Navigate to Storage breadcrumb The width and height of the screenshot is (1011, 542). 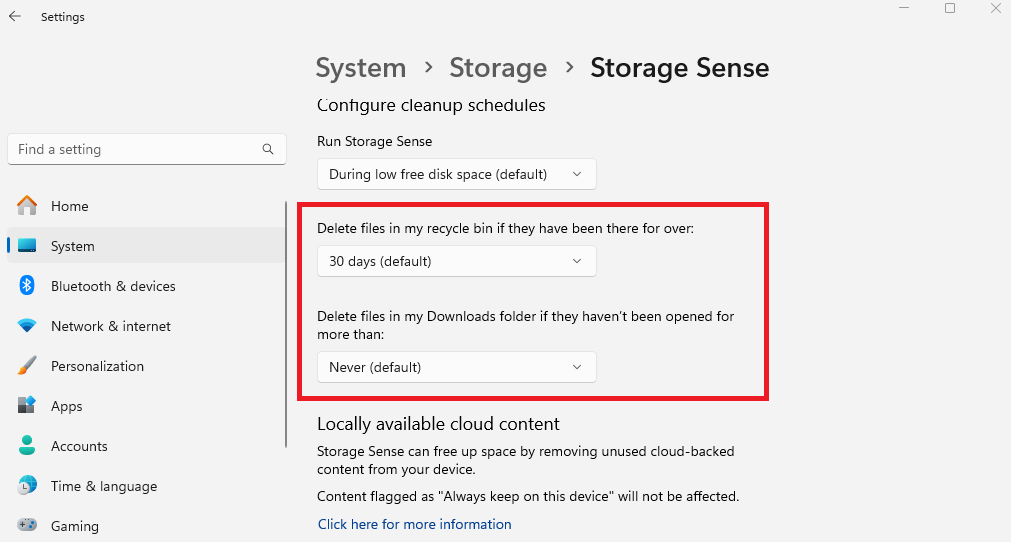point(498,68)
